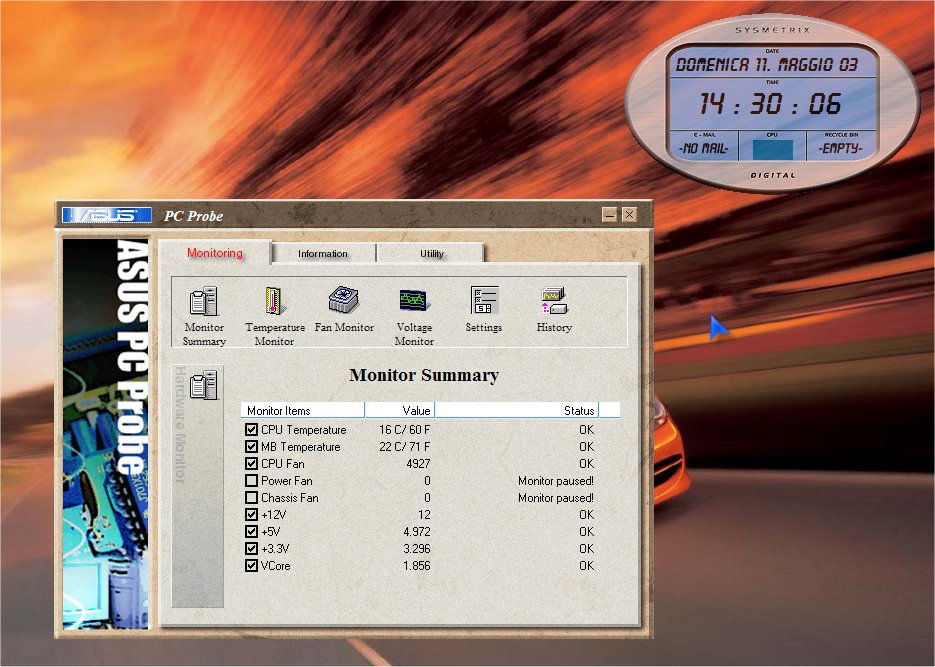
Task: Click the Hardware Monitor sidebar computer icon
Action: tap(203, 384)
